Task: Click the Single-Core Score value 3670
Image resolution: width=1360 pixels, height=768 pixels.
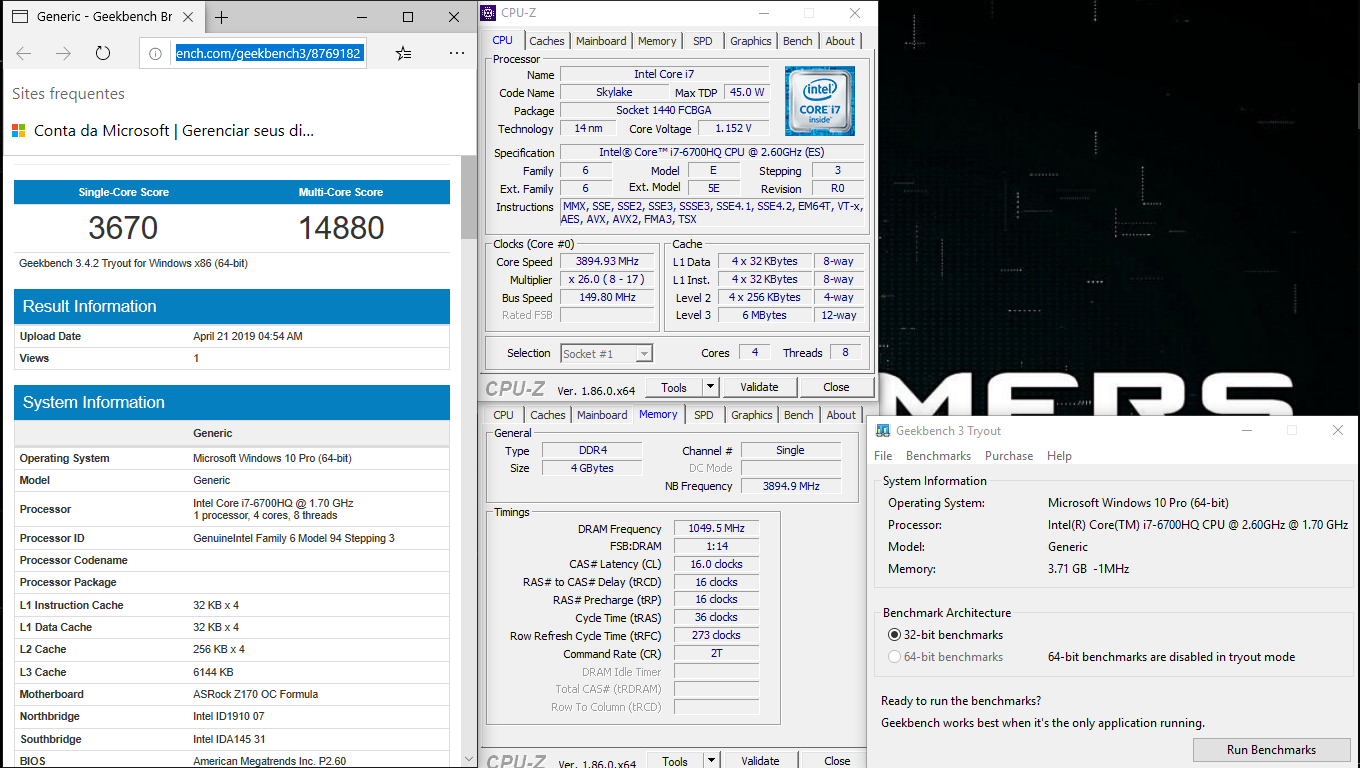Action: (x=123, y=228)
